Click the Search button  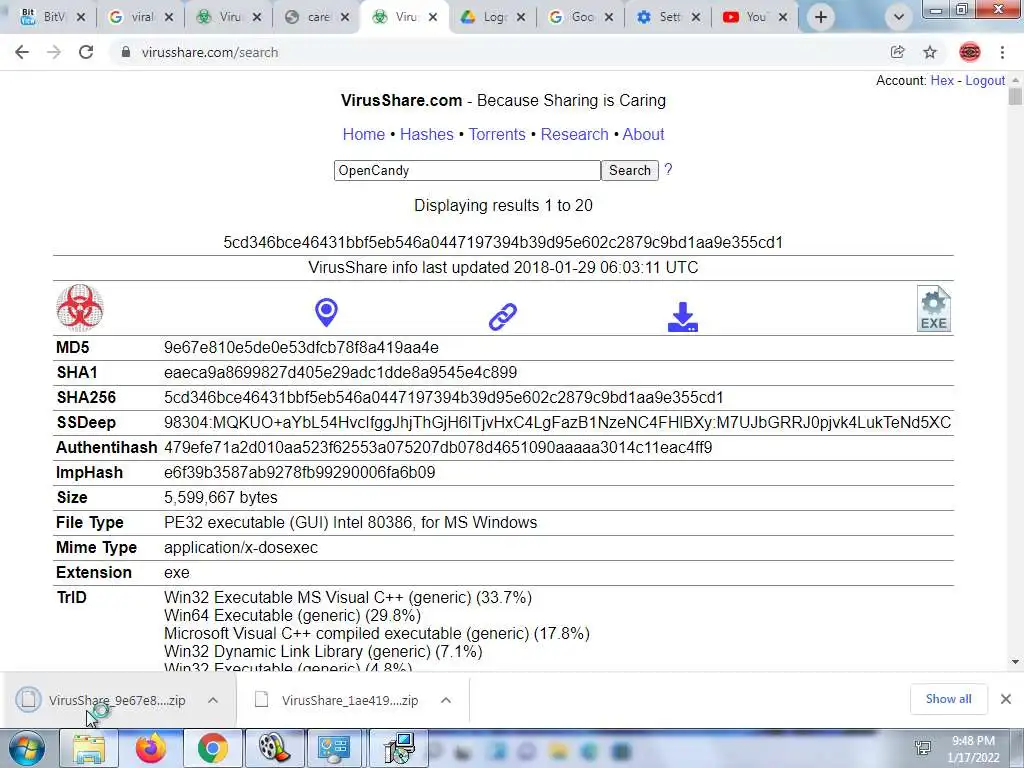point(630,170)
